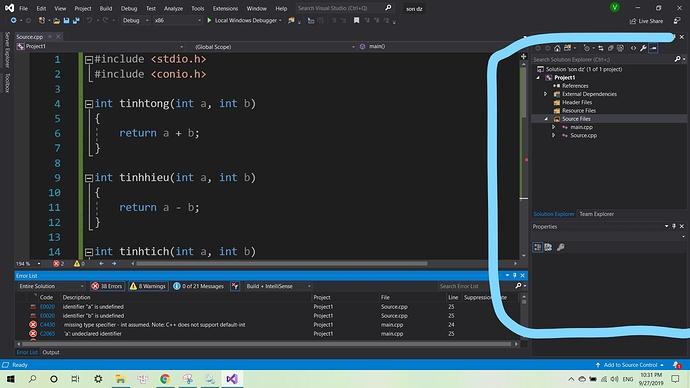Open error code C4430 link
The height and width of the screenshot is (388, 690).
[48, 325]
